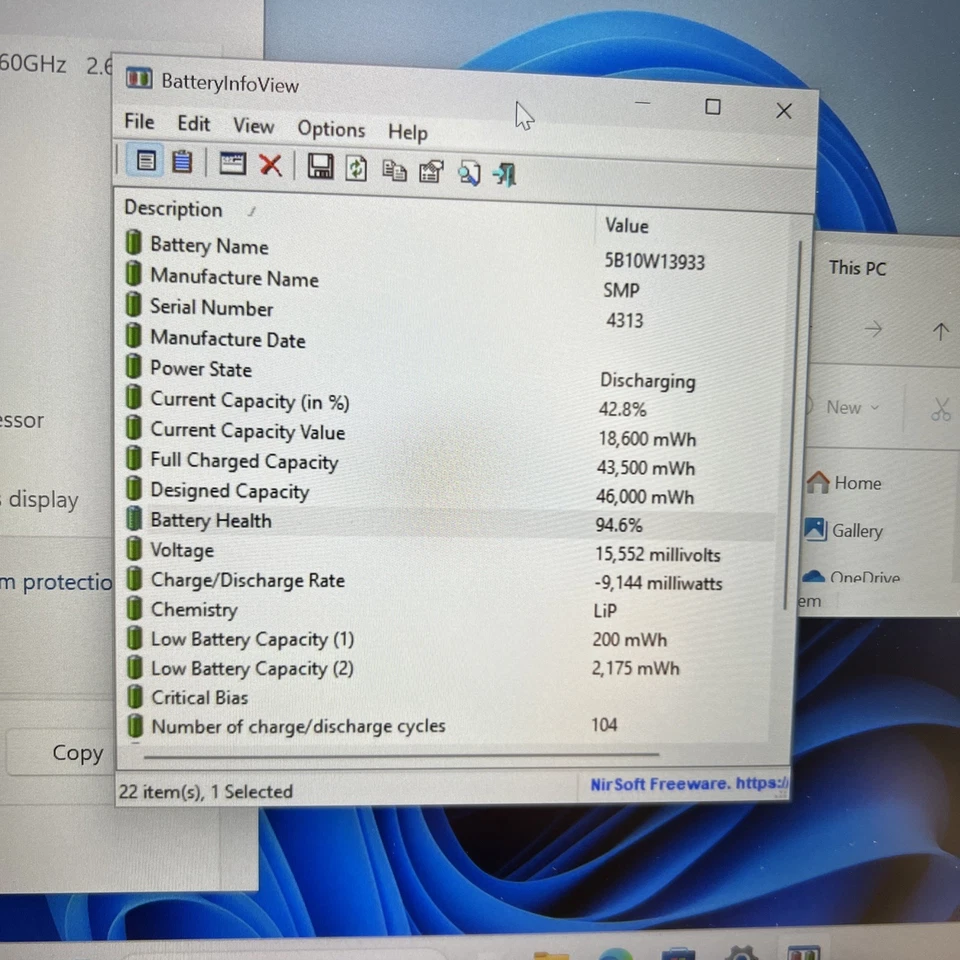Select the Full Charged Capacity row
This screenshot has width=960, height=960.
(x=448, y=463)
